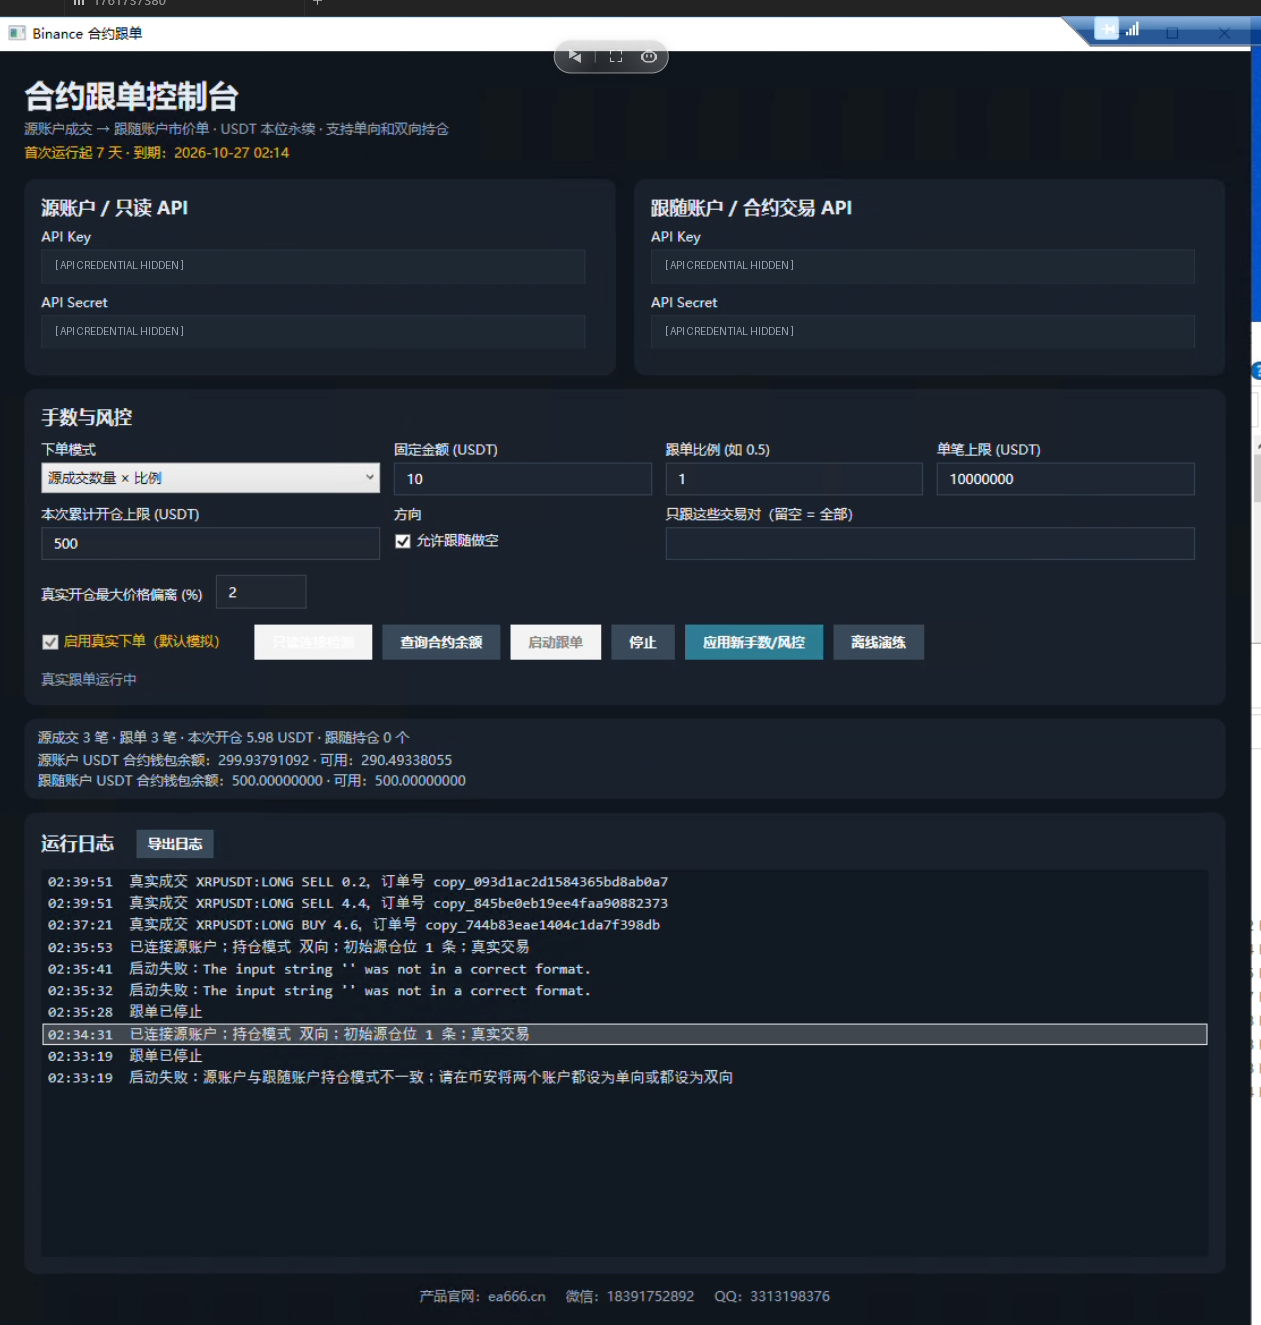Image resolution: width=1261 pixels, height=1325 pixels.
Task: Focus the follower account API Secret field
Action: [x=923, y=331]
